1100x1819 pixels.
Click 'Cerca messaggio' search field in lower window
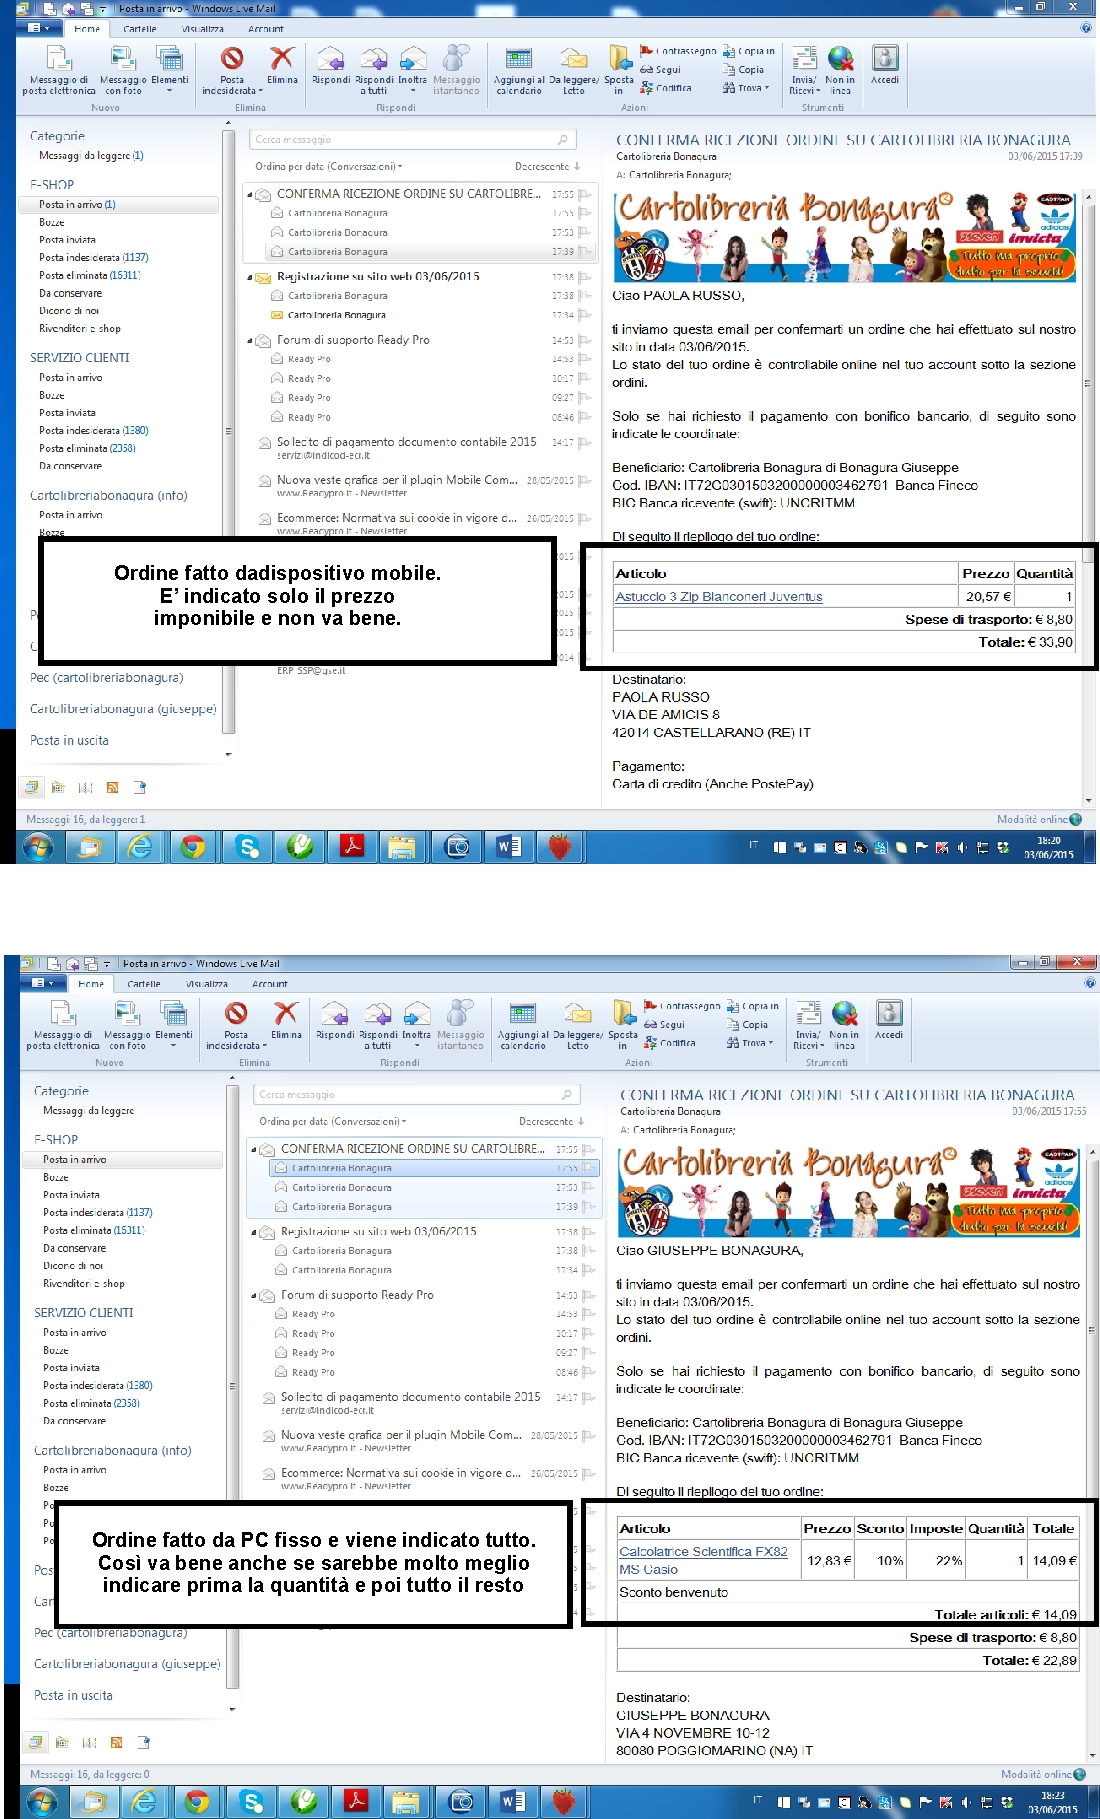[416, 1095]
